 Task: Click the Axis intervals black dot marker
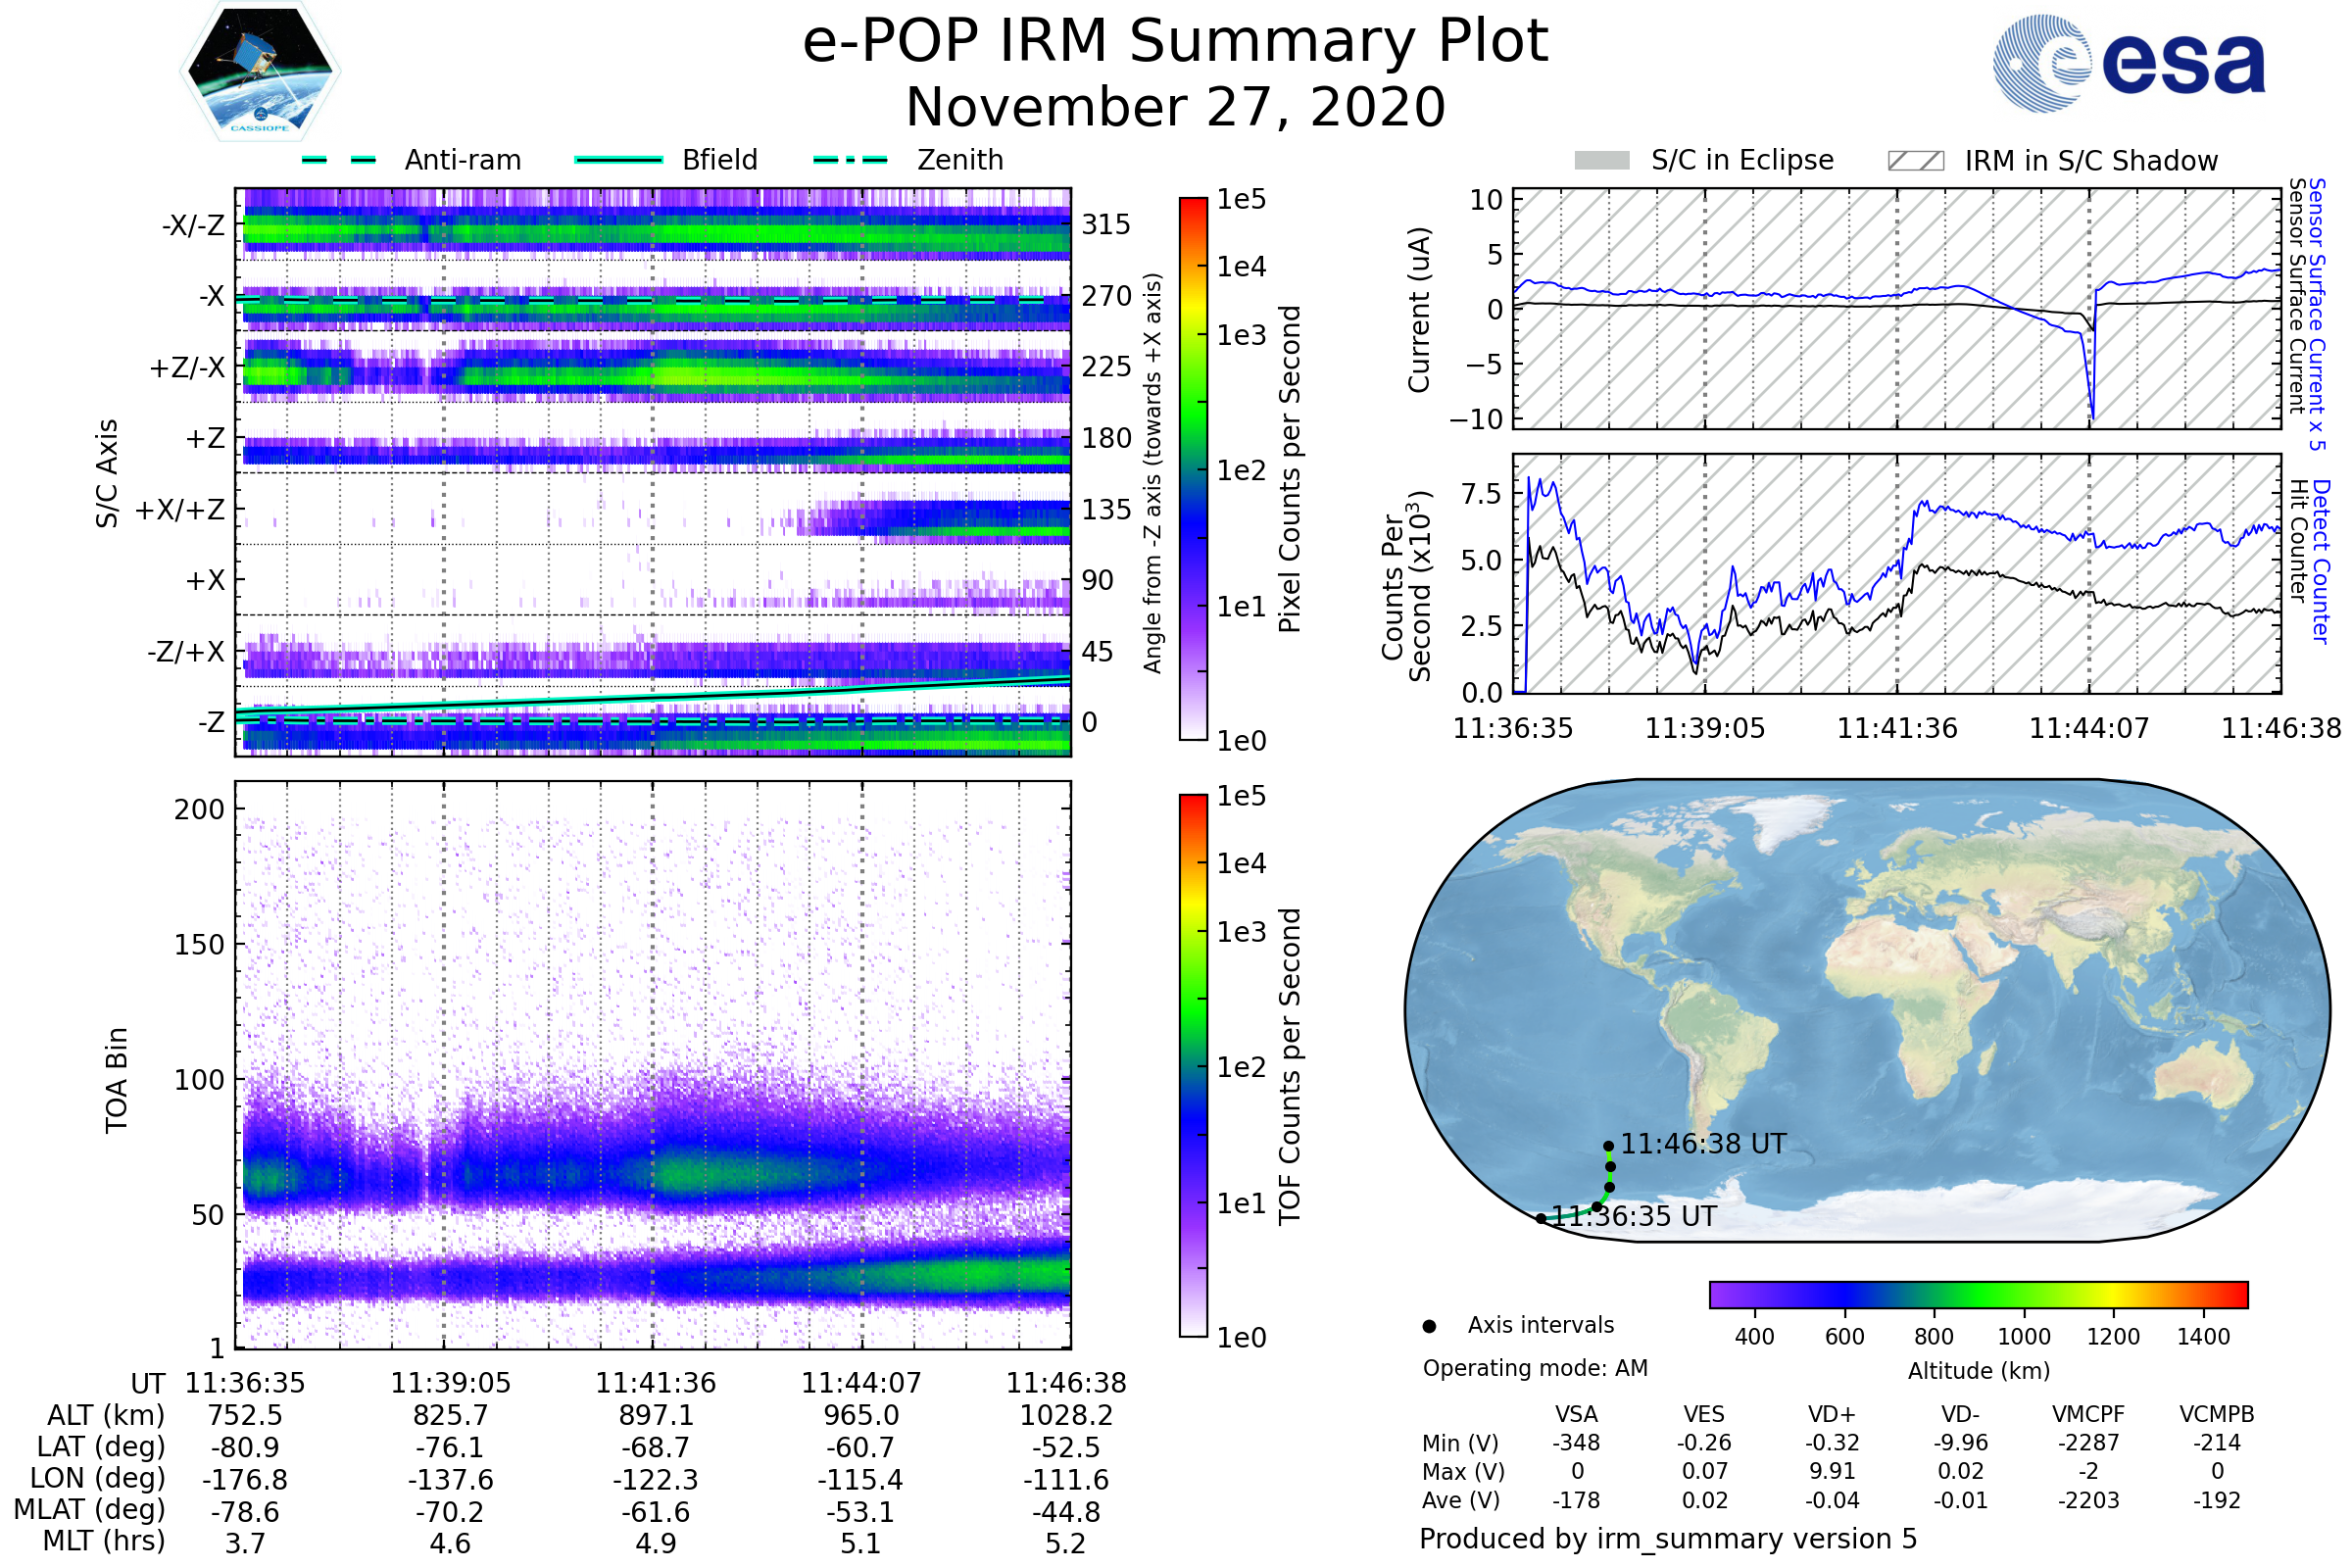point(1429,1326)
